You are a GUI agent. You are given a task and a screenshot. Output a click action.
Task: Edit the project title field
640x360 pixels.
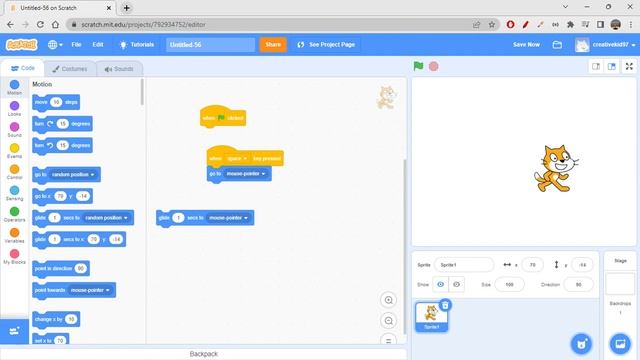pyautogui.click(x=211, y=44)
